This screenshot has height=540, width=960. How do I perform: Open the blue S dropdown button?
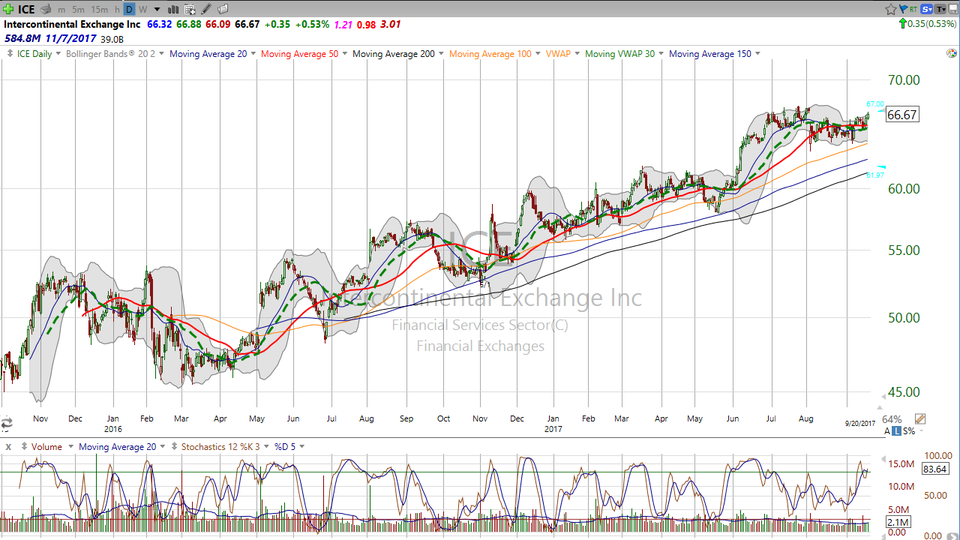pyautogui.click(x=926, y=9)
